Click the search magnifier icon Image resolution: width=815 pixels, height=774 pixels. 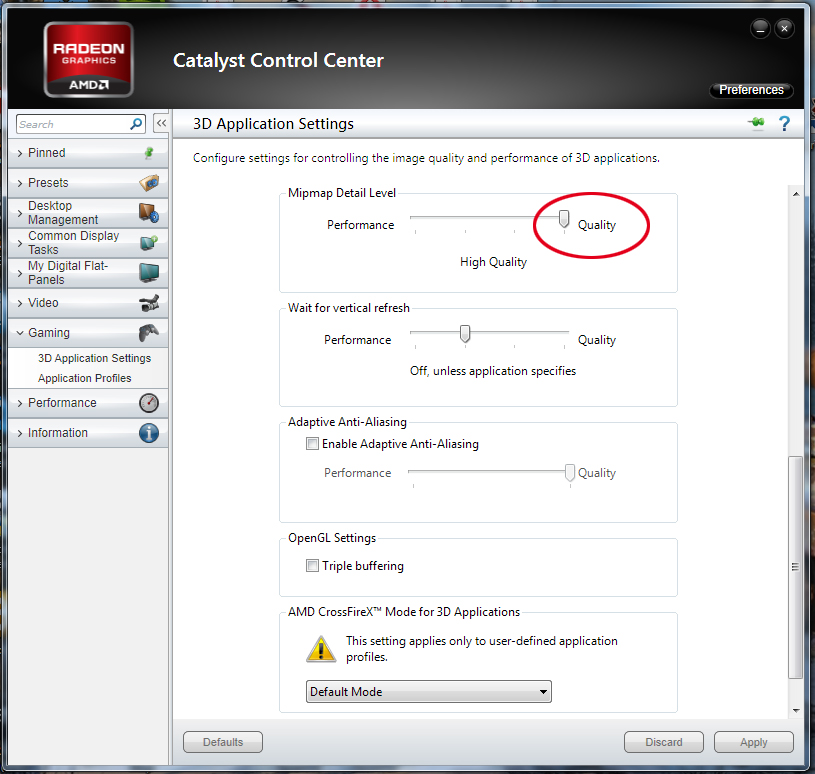pos(136,124)
